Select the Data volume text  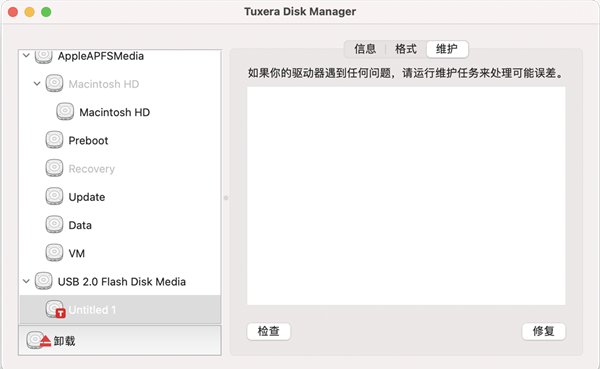coord(80,225)
